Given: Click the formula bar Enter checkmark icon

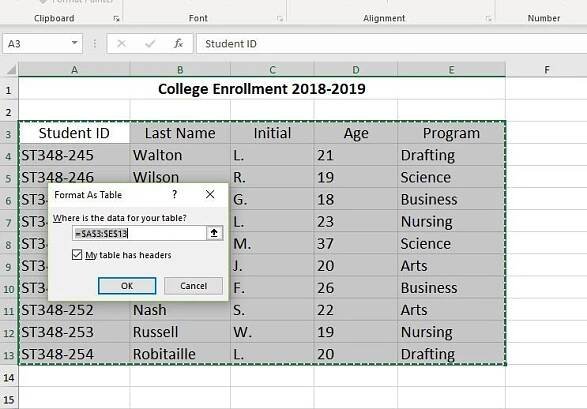Looking at the screenshot, I should tap(150, 44).
